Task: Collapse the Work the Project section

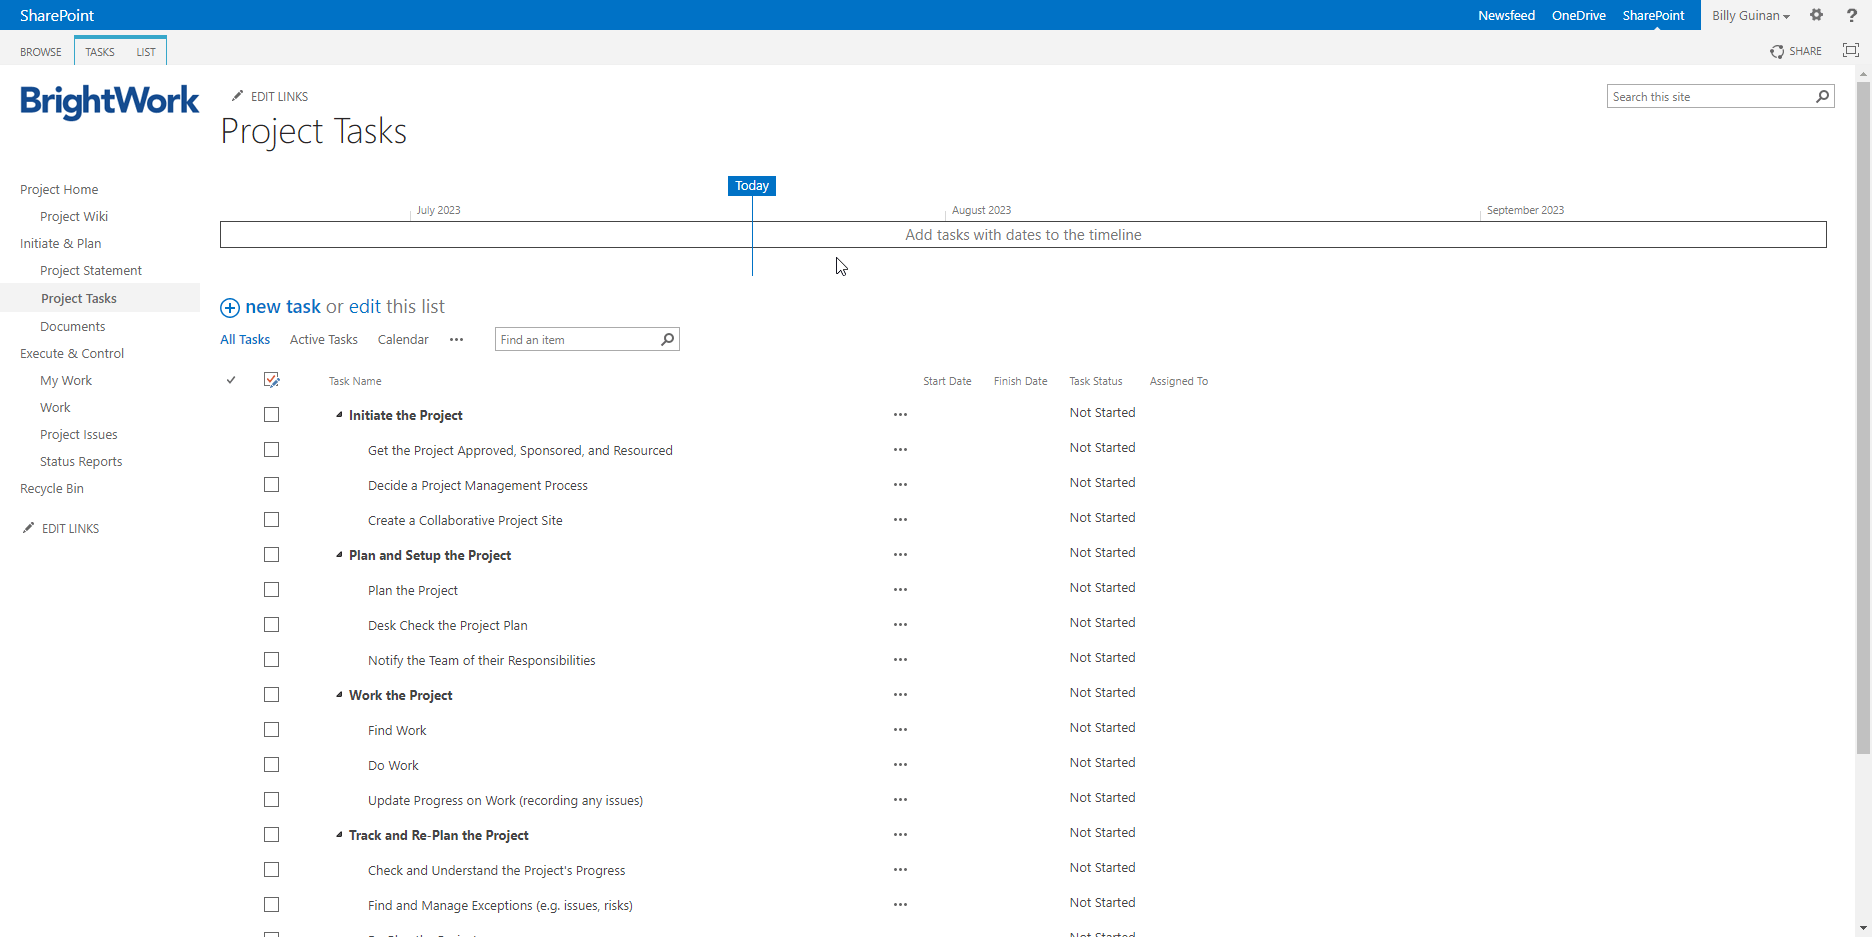Action: pos(338,694)
